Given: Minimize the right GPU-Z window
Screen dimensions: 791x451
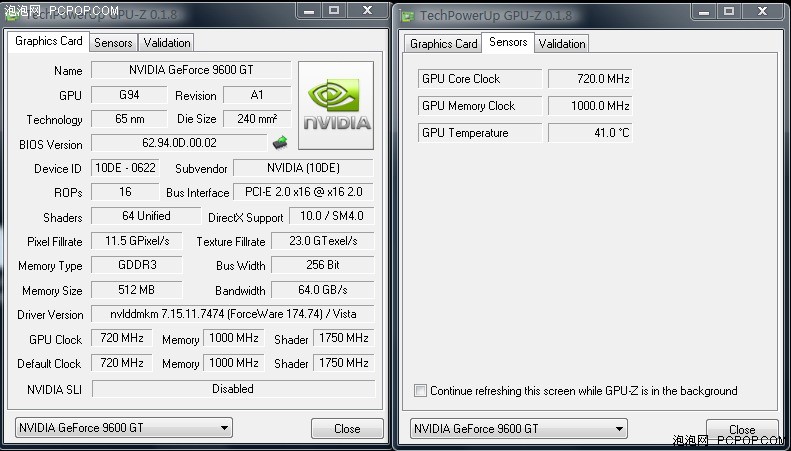Looking at the screenshot, I should [704, 11].
